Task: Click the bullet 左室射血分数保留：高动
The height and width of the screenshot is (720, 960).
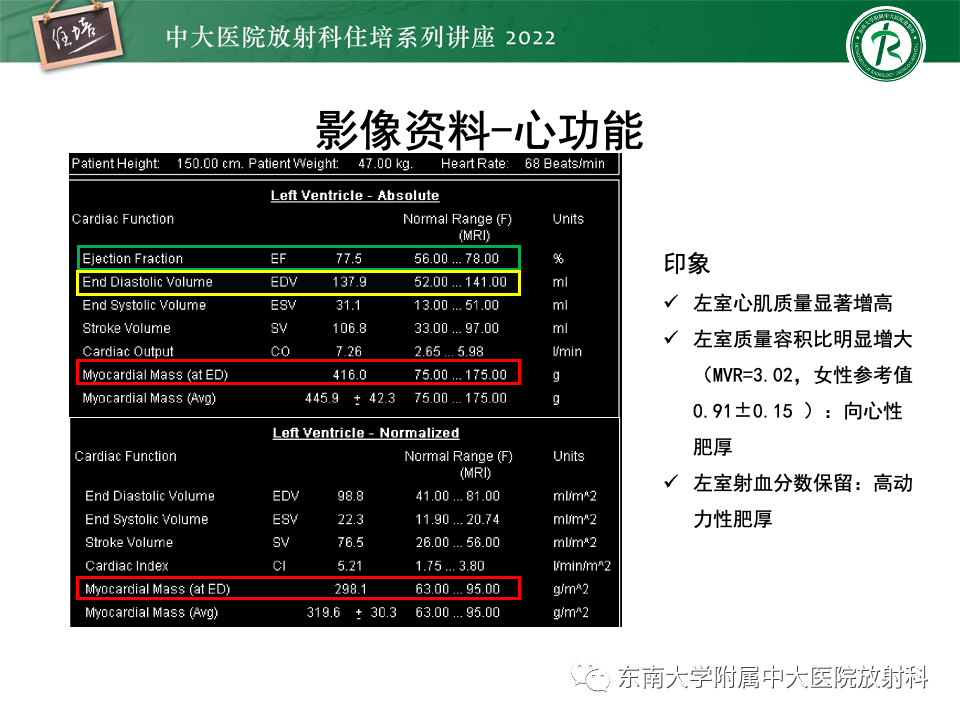Action: point(802,483)
